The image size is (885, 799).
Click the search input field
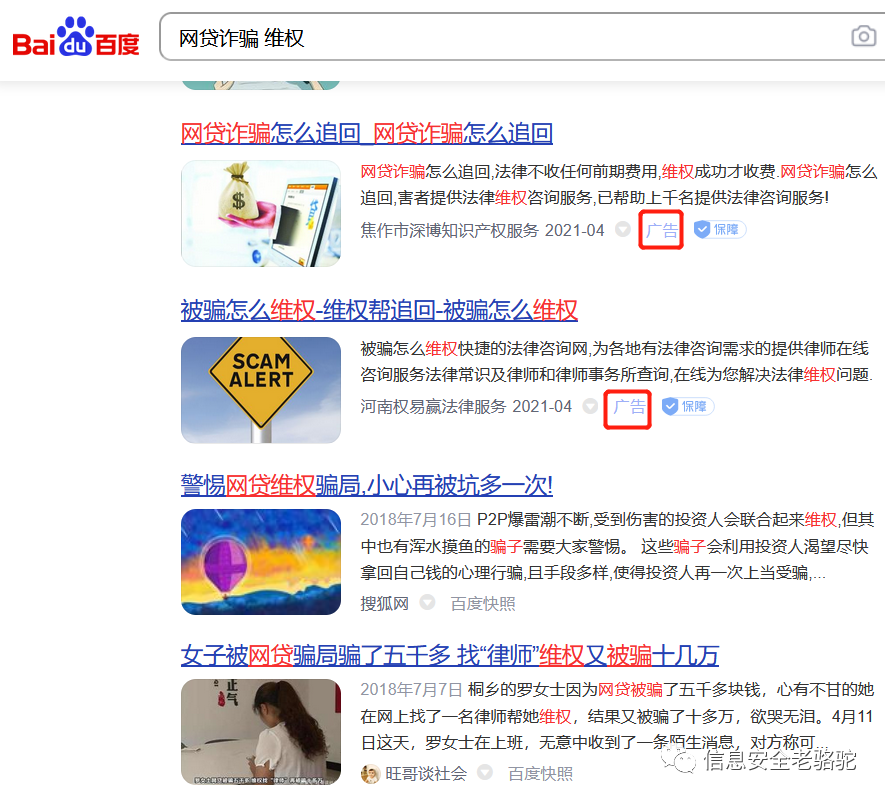click(x=508, y=37)
